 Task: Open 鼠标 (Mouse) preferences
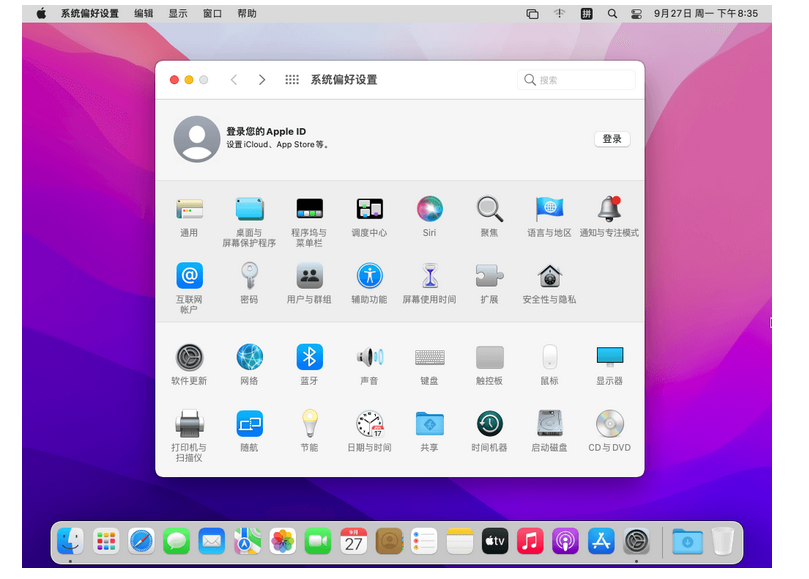[549, 357]
